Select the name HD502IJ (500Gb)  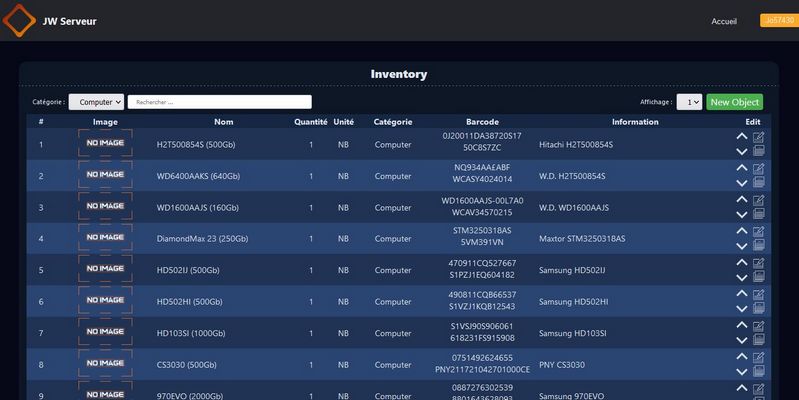coord(188,271)
